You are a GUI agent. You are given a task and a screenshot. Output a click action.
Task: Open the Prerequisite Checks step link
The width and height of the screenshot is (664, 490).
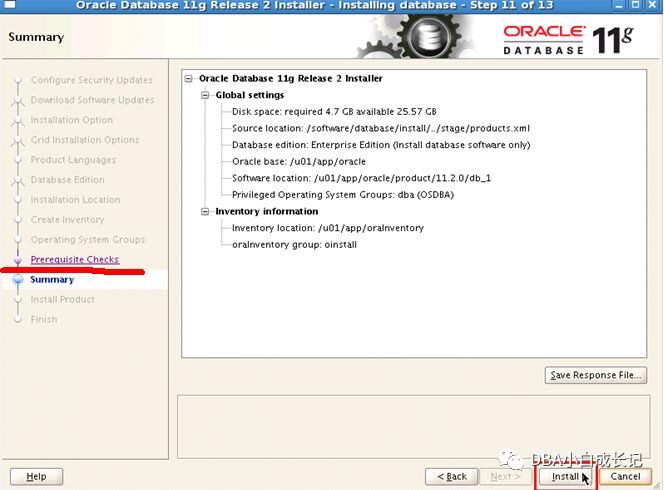click(x=75, y=260)
